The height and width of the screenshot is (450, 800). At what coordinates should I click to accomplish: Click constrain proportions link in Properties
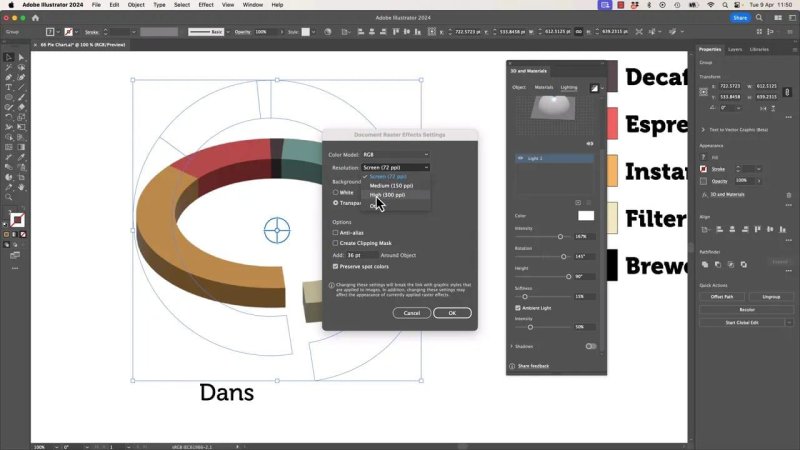pyautogui.click(x=787, y=92)
